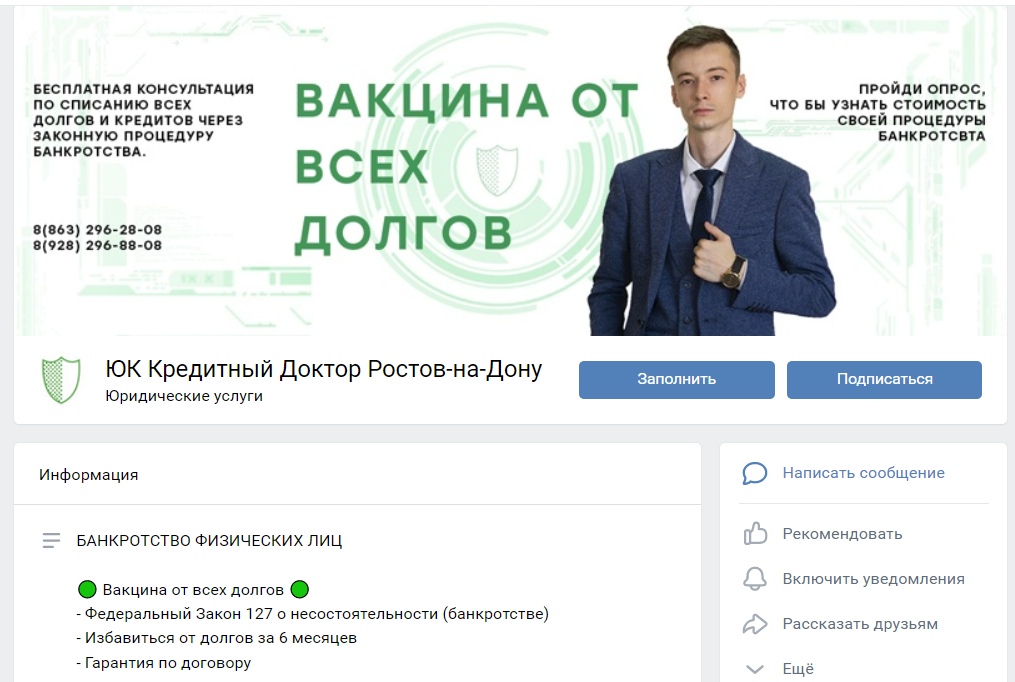Click the speech bubble message icon
Image resolution: width=1015 pixels, height=682 pixels.
click(755, 473)
